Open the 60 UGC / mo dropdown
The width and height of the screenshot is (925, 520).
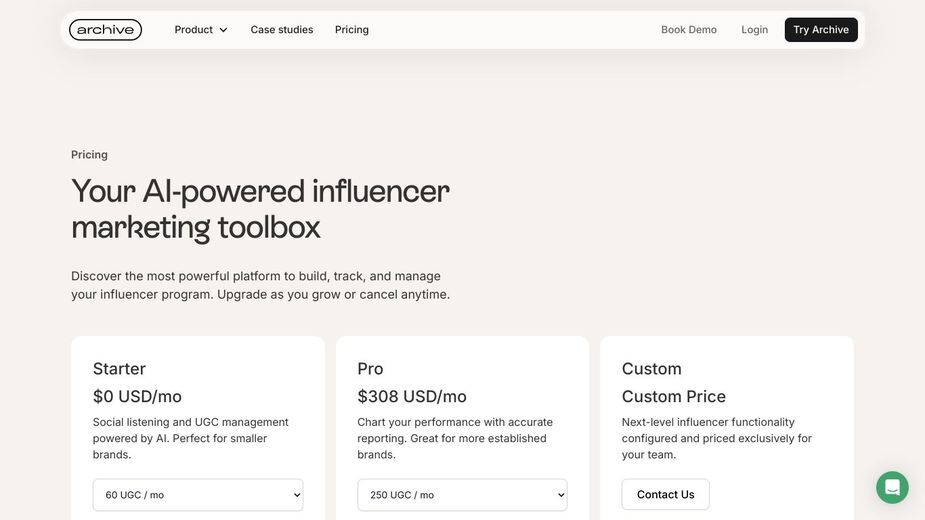(x=198, y=495)
